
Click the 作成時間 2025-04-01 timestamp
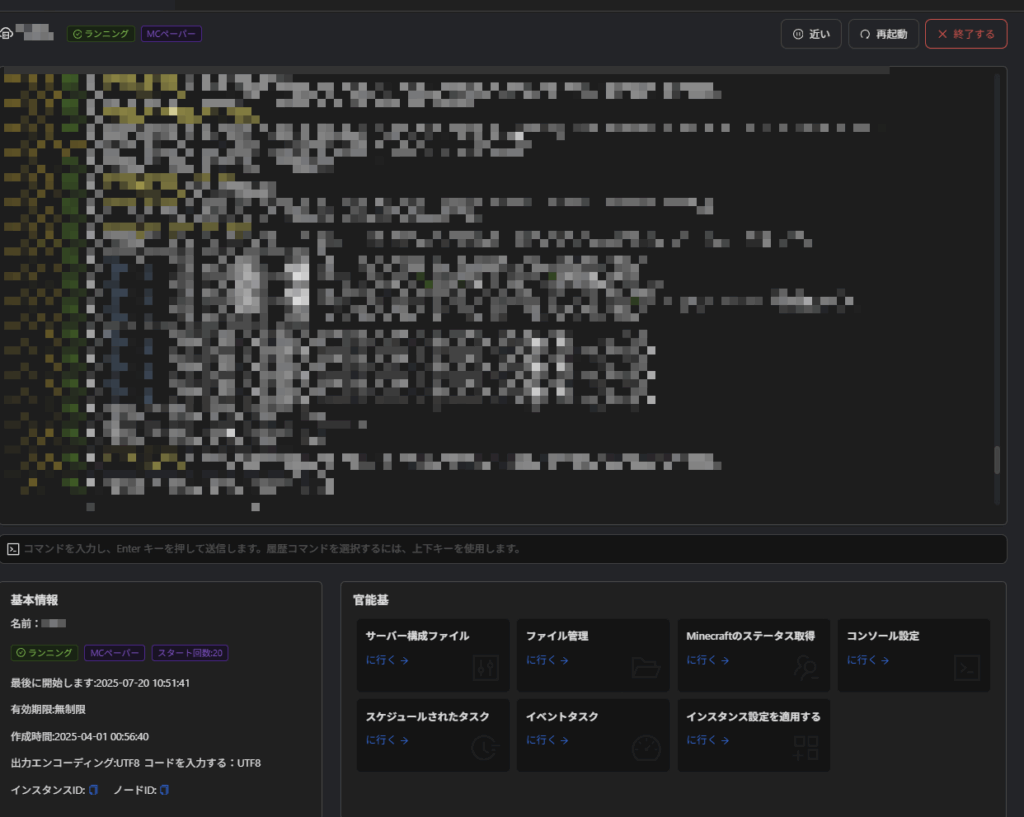80,737
